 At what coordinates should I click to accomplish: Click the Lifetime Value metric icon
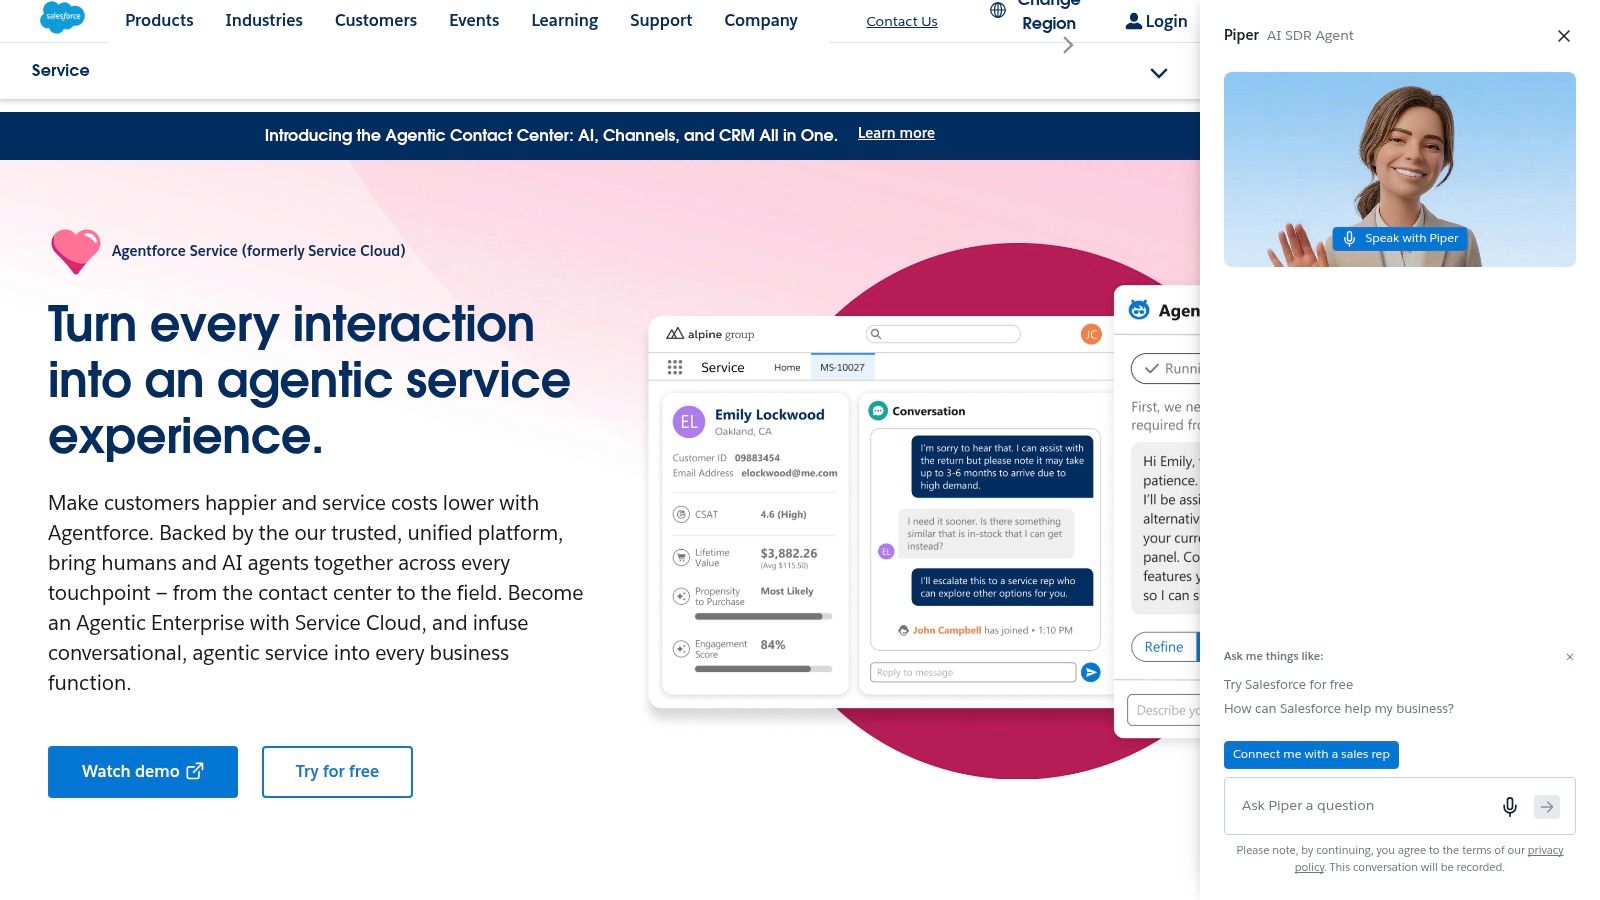click(681, 558)
